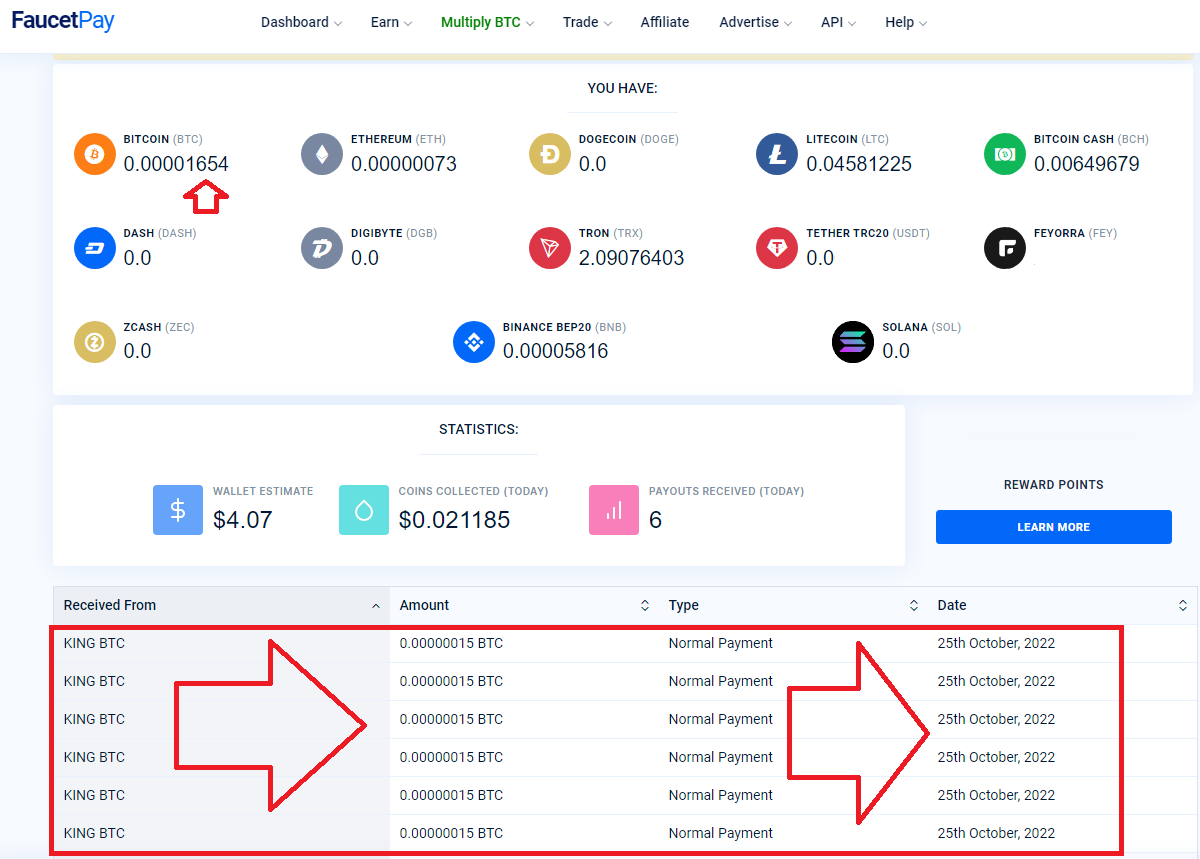Click the Litecoin balance 0.04581225
The image size is (1200, 859).
[859, 164]
